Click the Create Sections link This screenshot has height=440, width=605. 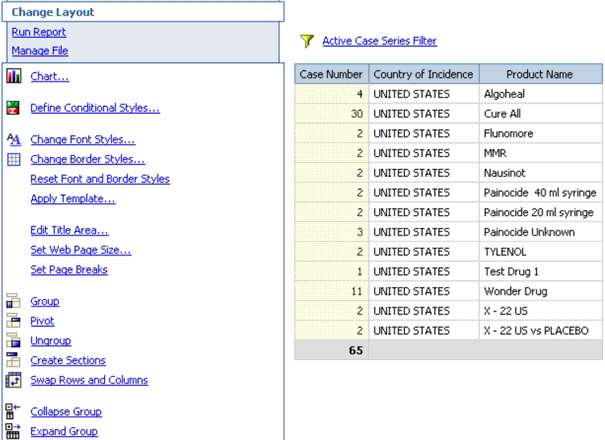point(68,360)
